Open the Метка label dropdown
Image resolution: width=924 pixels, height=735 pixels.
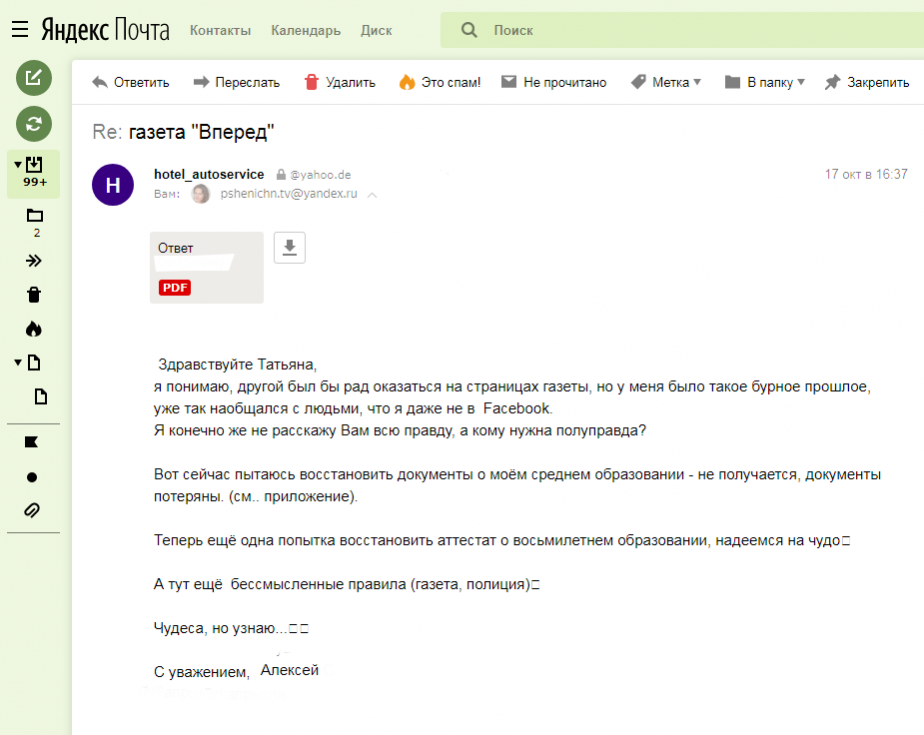(x=666, y=83)
